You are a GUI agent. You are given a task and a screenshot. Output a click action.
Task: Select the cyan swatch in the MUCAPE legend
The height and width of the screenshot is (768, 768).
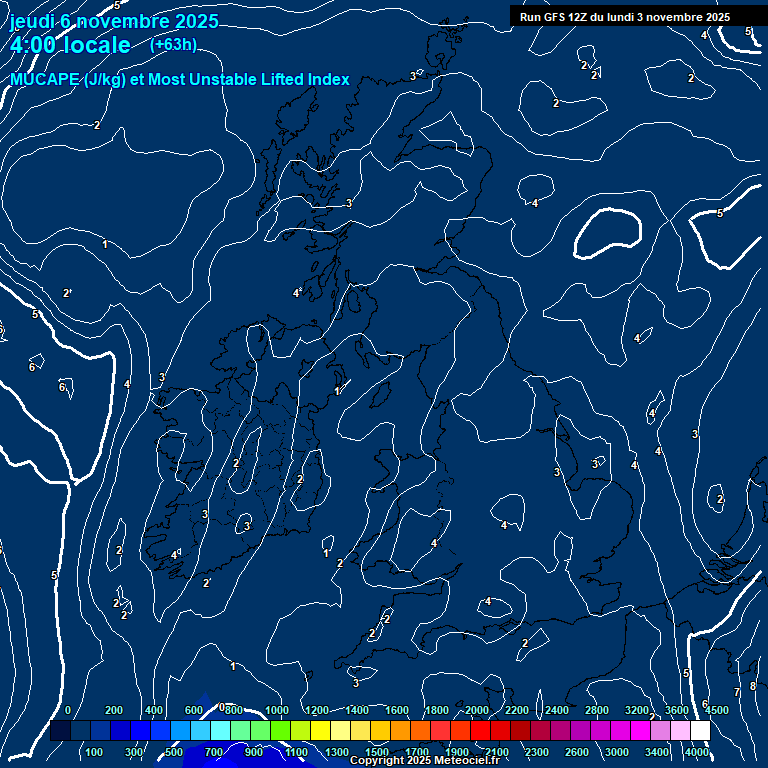coord(220,730)
